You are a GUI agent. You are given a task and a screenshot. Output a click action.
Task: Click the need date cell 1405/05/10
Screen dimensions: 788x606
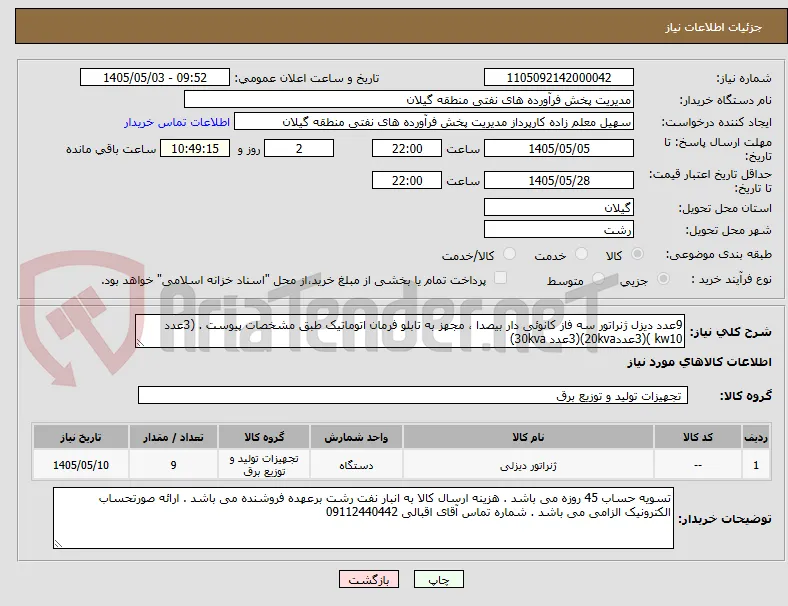81,465
